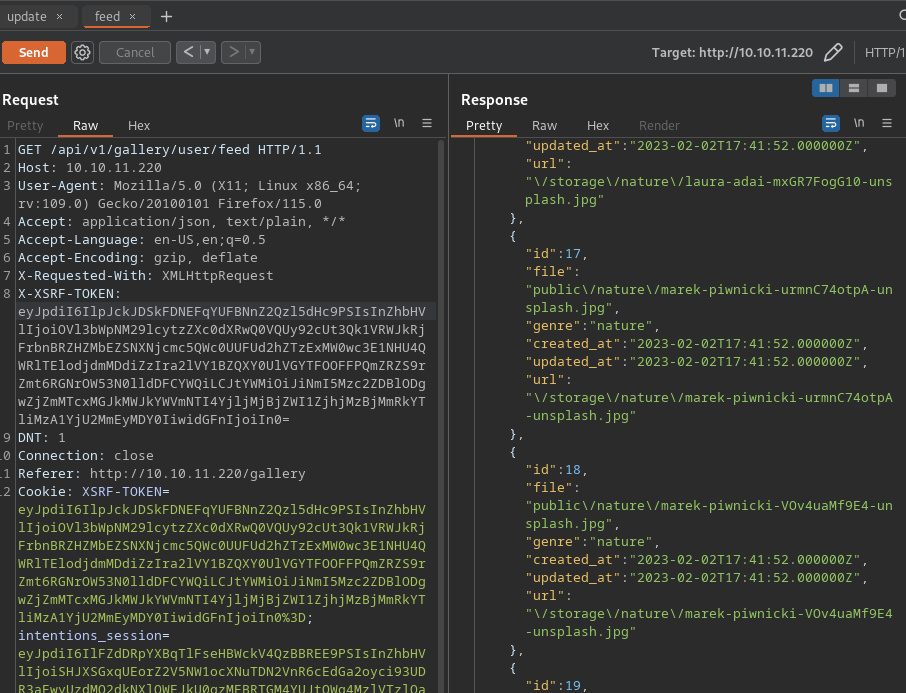Toggle line wrap in Request panel
The width and height of the screenshot is (906, 693).
pos(371,124)
